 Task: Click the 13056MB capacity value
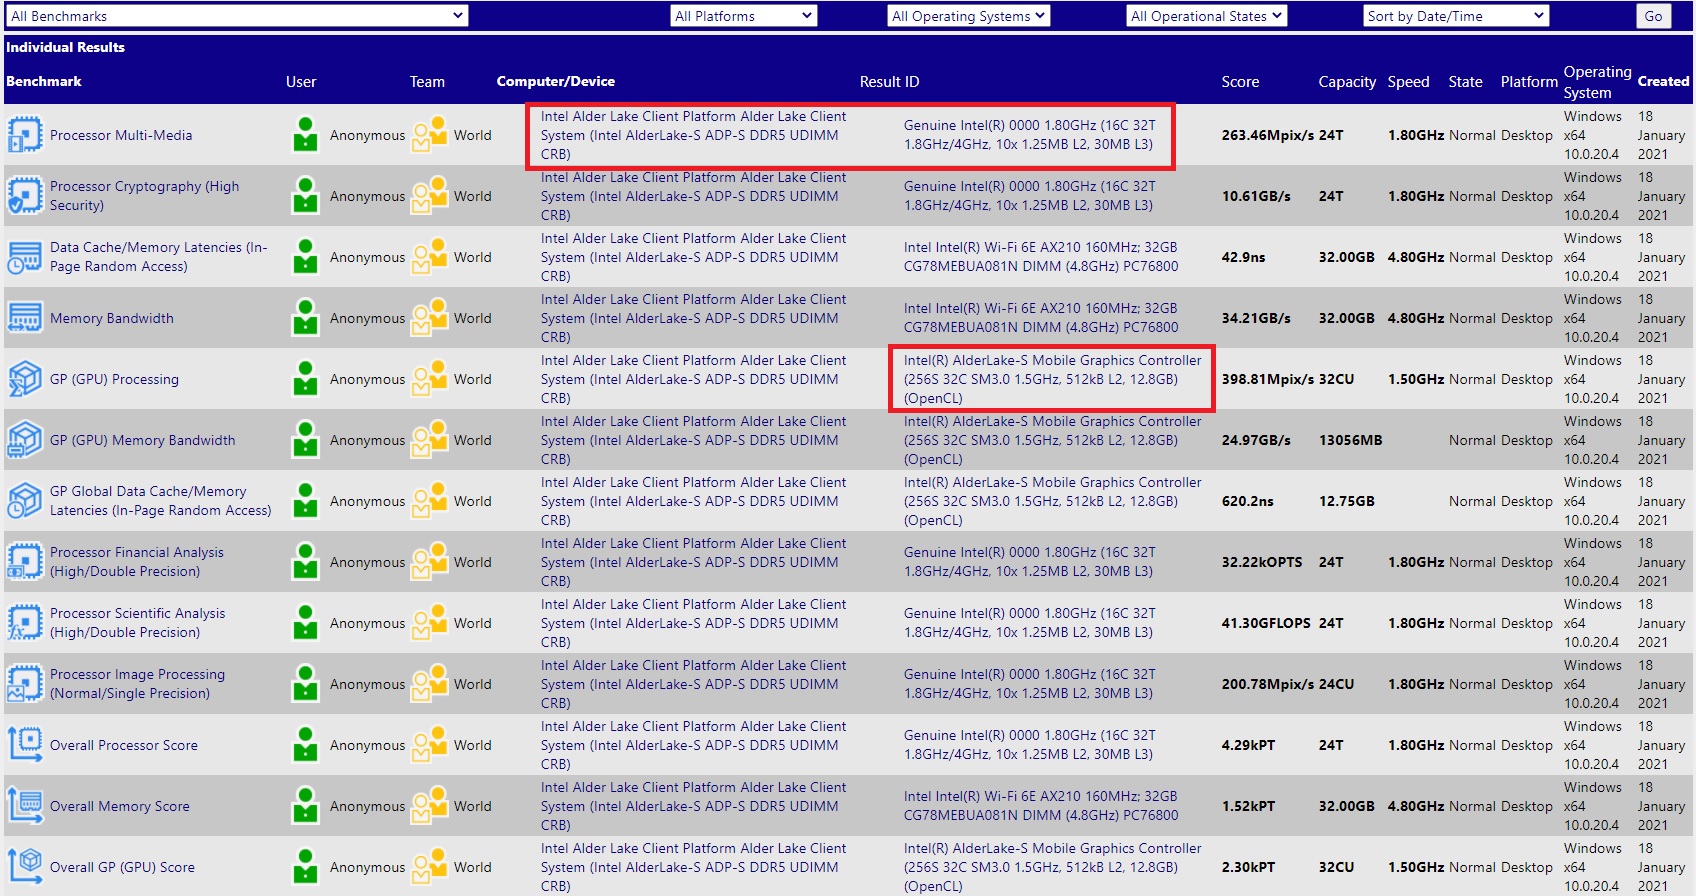1351,440
